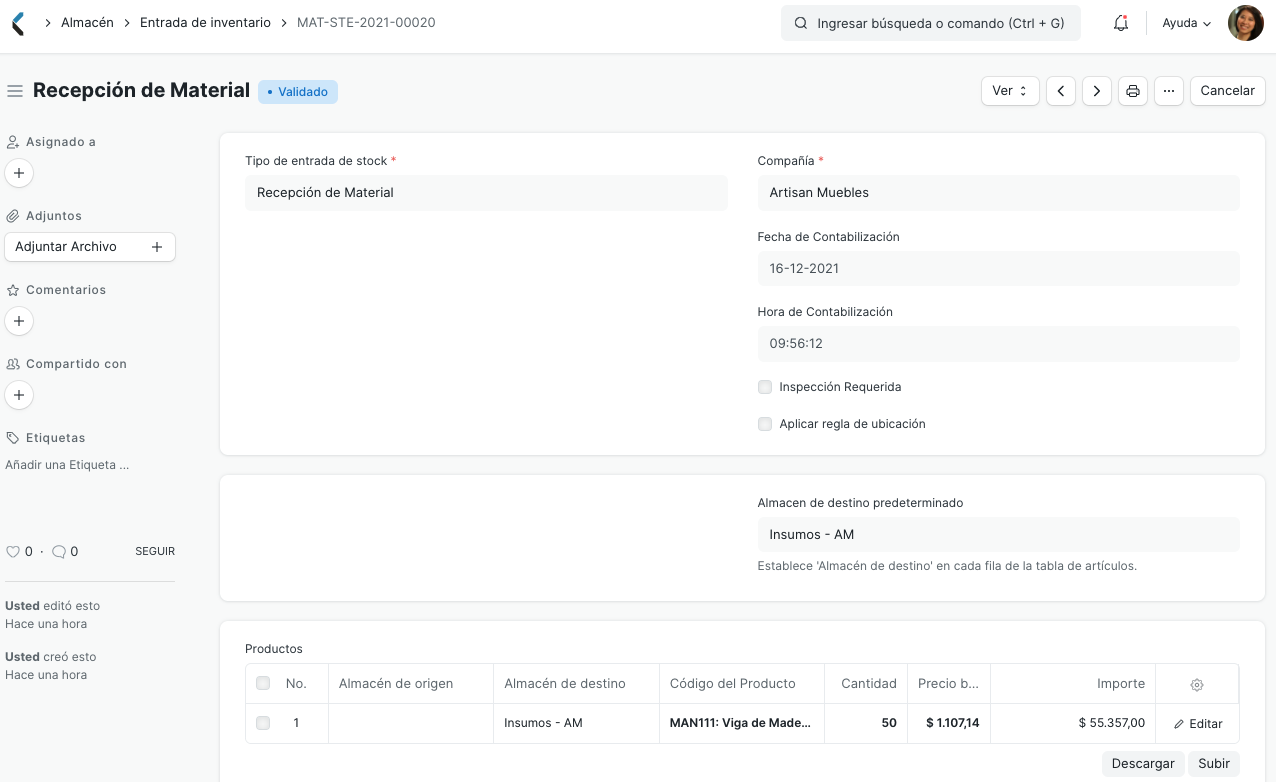Click the Compañía field Artisan Muebles
The image size is (1276, 782).
pyautogui.click(x=998, y=193)
